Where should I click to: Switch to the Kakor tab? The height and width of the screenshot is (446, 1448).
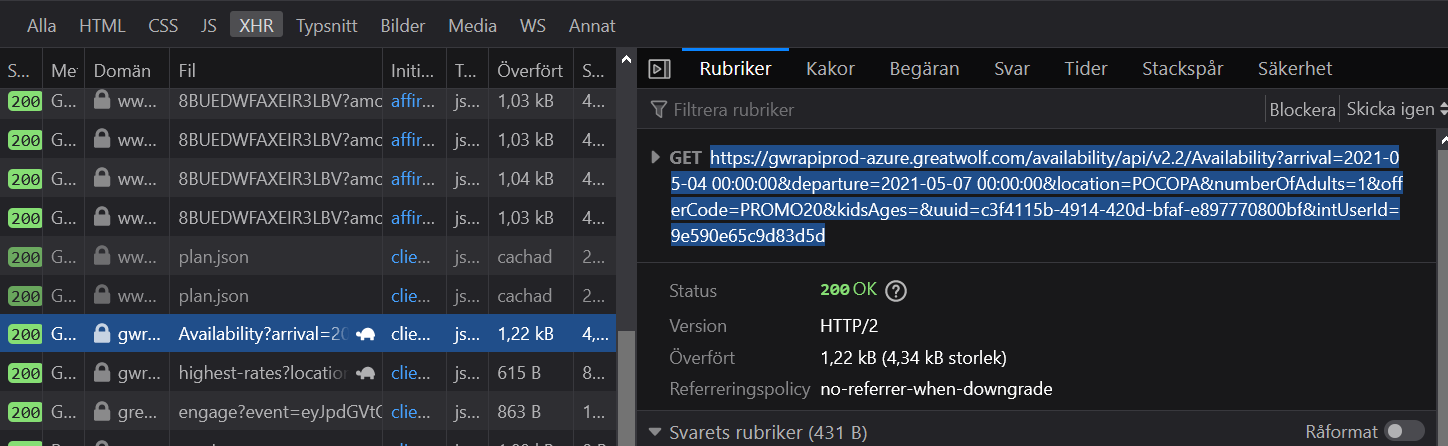tap(830, 69)
